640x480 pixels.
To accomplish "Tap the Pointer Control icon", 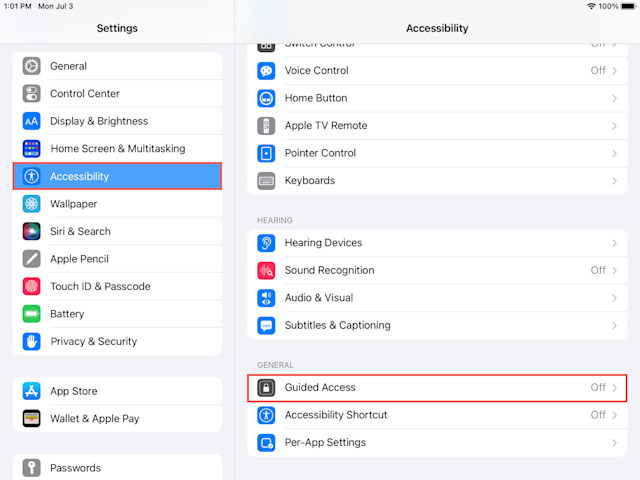I will point(266,153).
